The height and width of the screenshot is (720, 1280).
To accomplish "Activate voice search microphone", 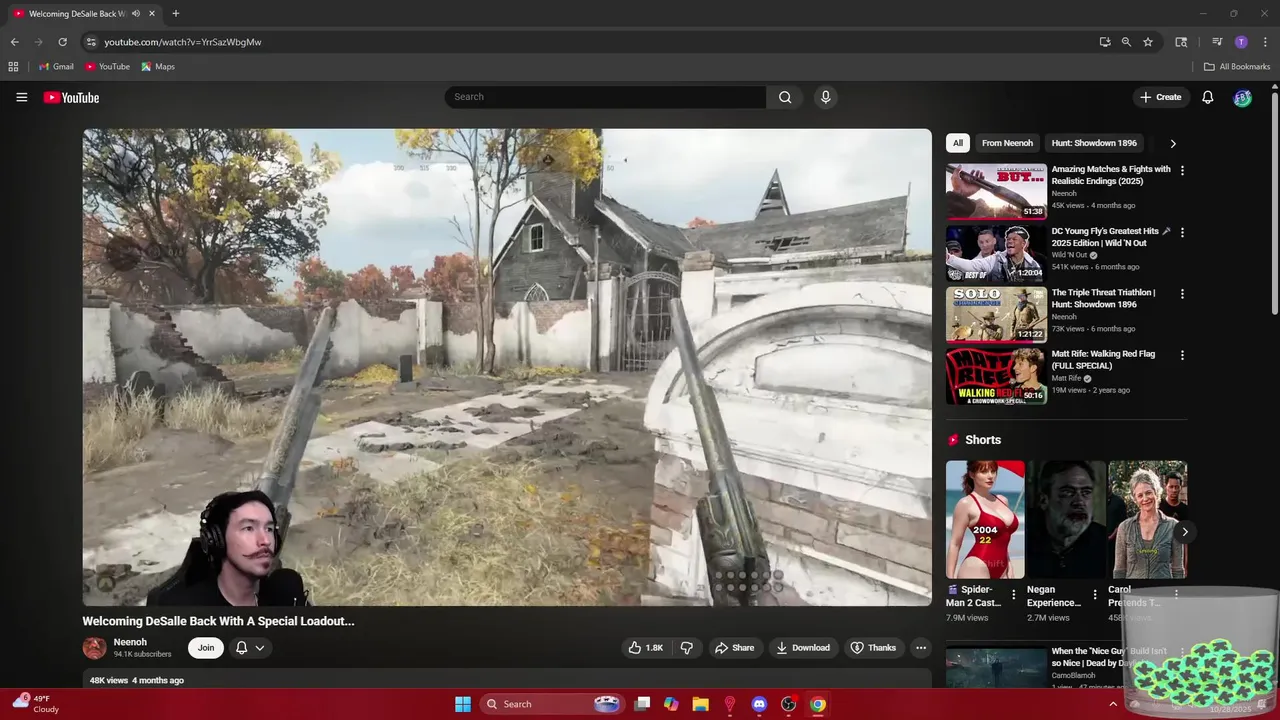I will pyautogui.click(x=825, y=97).
